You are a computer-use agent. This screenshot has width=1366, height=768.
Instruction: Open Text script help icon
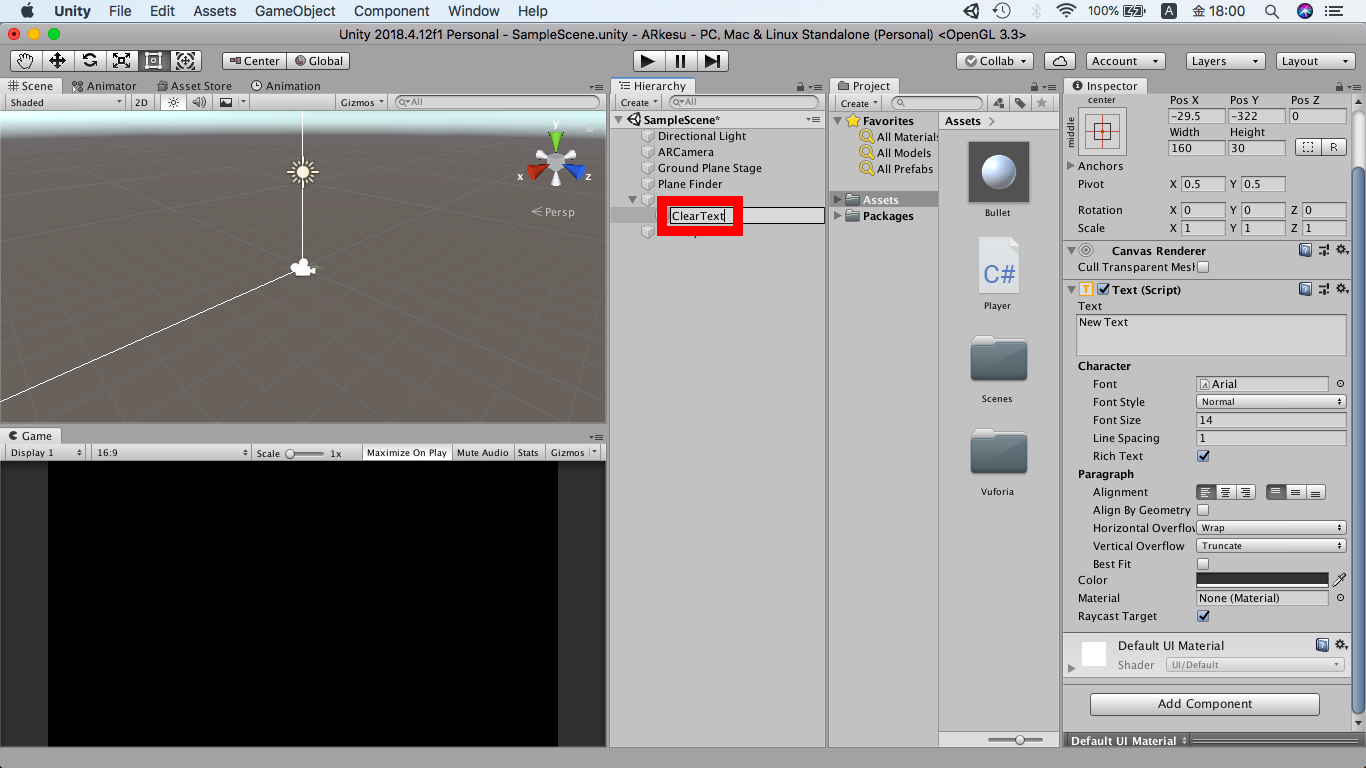pyautogui.click(x=1305, y=289)
